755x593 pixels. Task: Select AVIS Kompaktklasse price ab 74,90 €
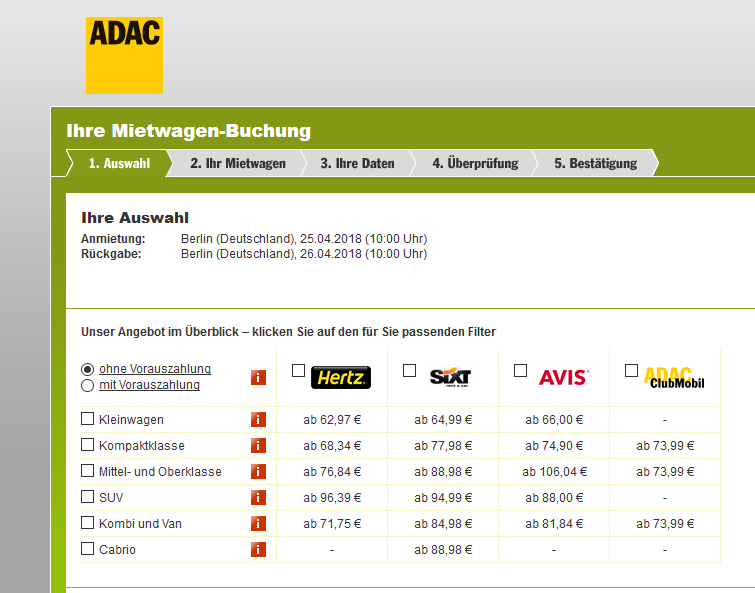554,446
